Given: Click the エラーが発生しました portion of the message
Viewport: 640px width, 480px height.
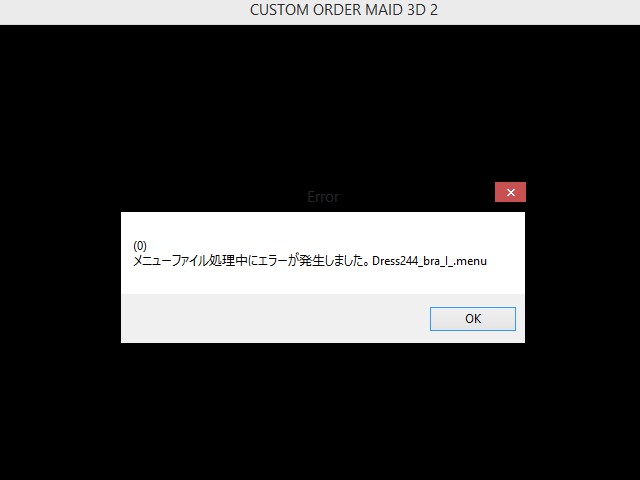Looking at the screenshot, I should tap(309, 261).
